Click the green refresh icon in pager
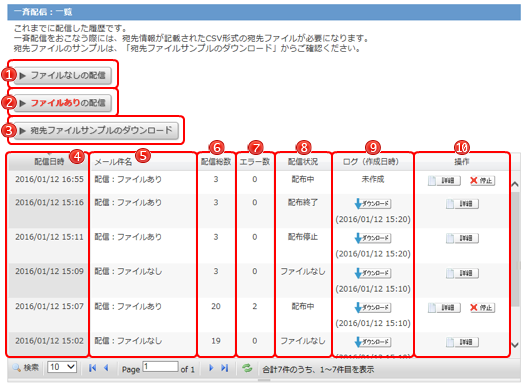This screenshot has height=385, width=531. 247,368
